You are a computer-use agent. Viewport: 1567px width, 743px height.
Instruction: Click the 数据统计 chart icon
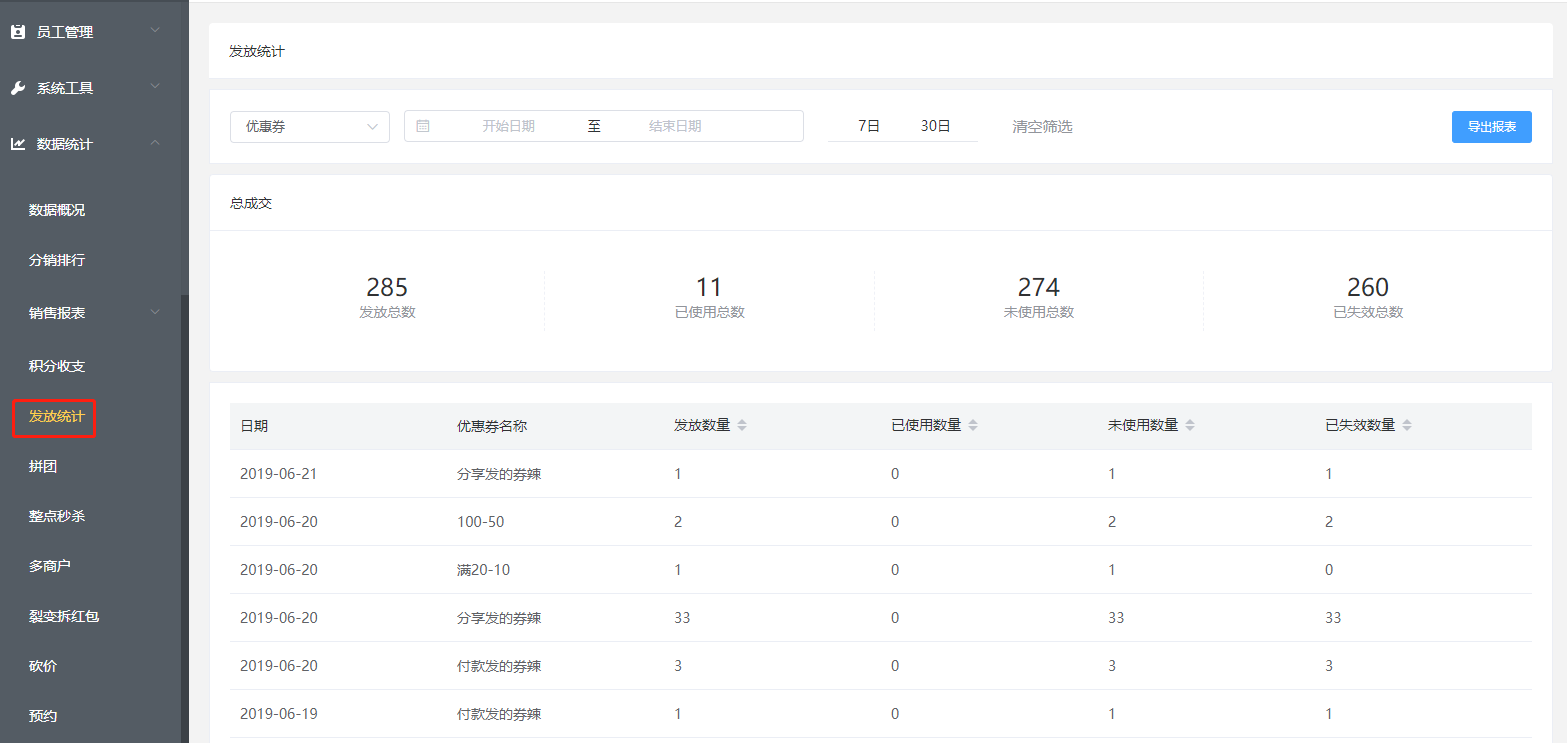[17, 144]
